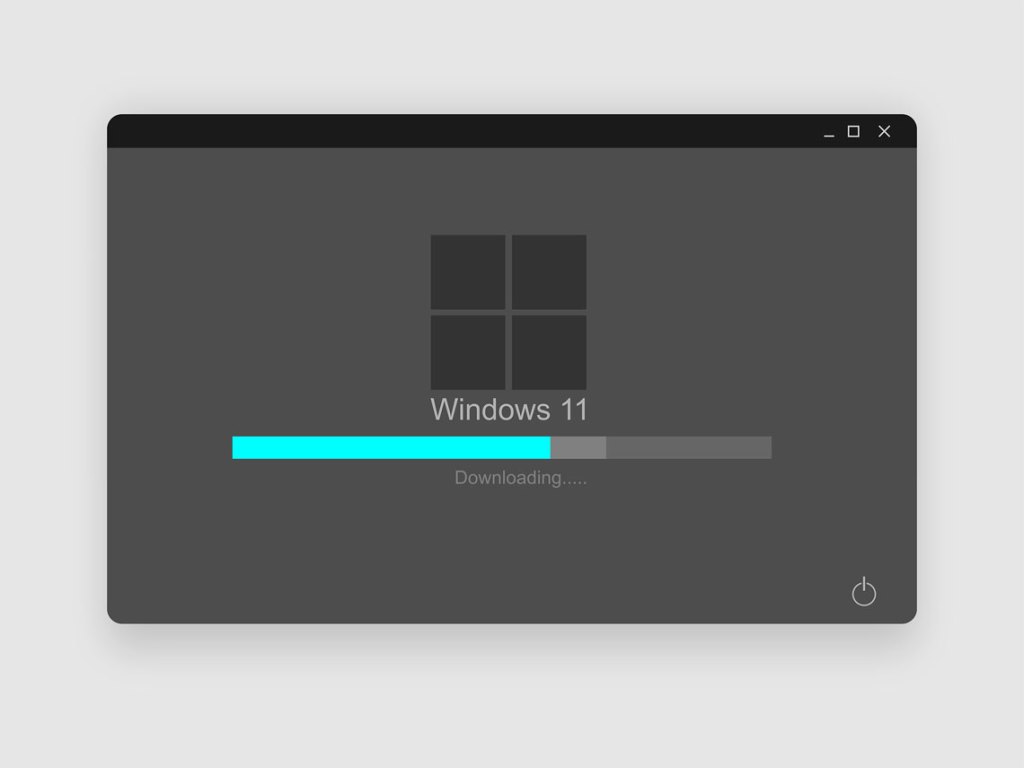Screen dimensions: 1024x768
Task: Close the Windows 11 download window
Action: [884, 131]
